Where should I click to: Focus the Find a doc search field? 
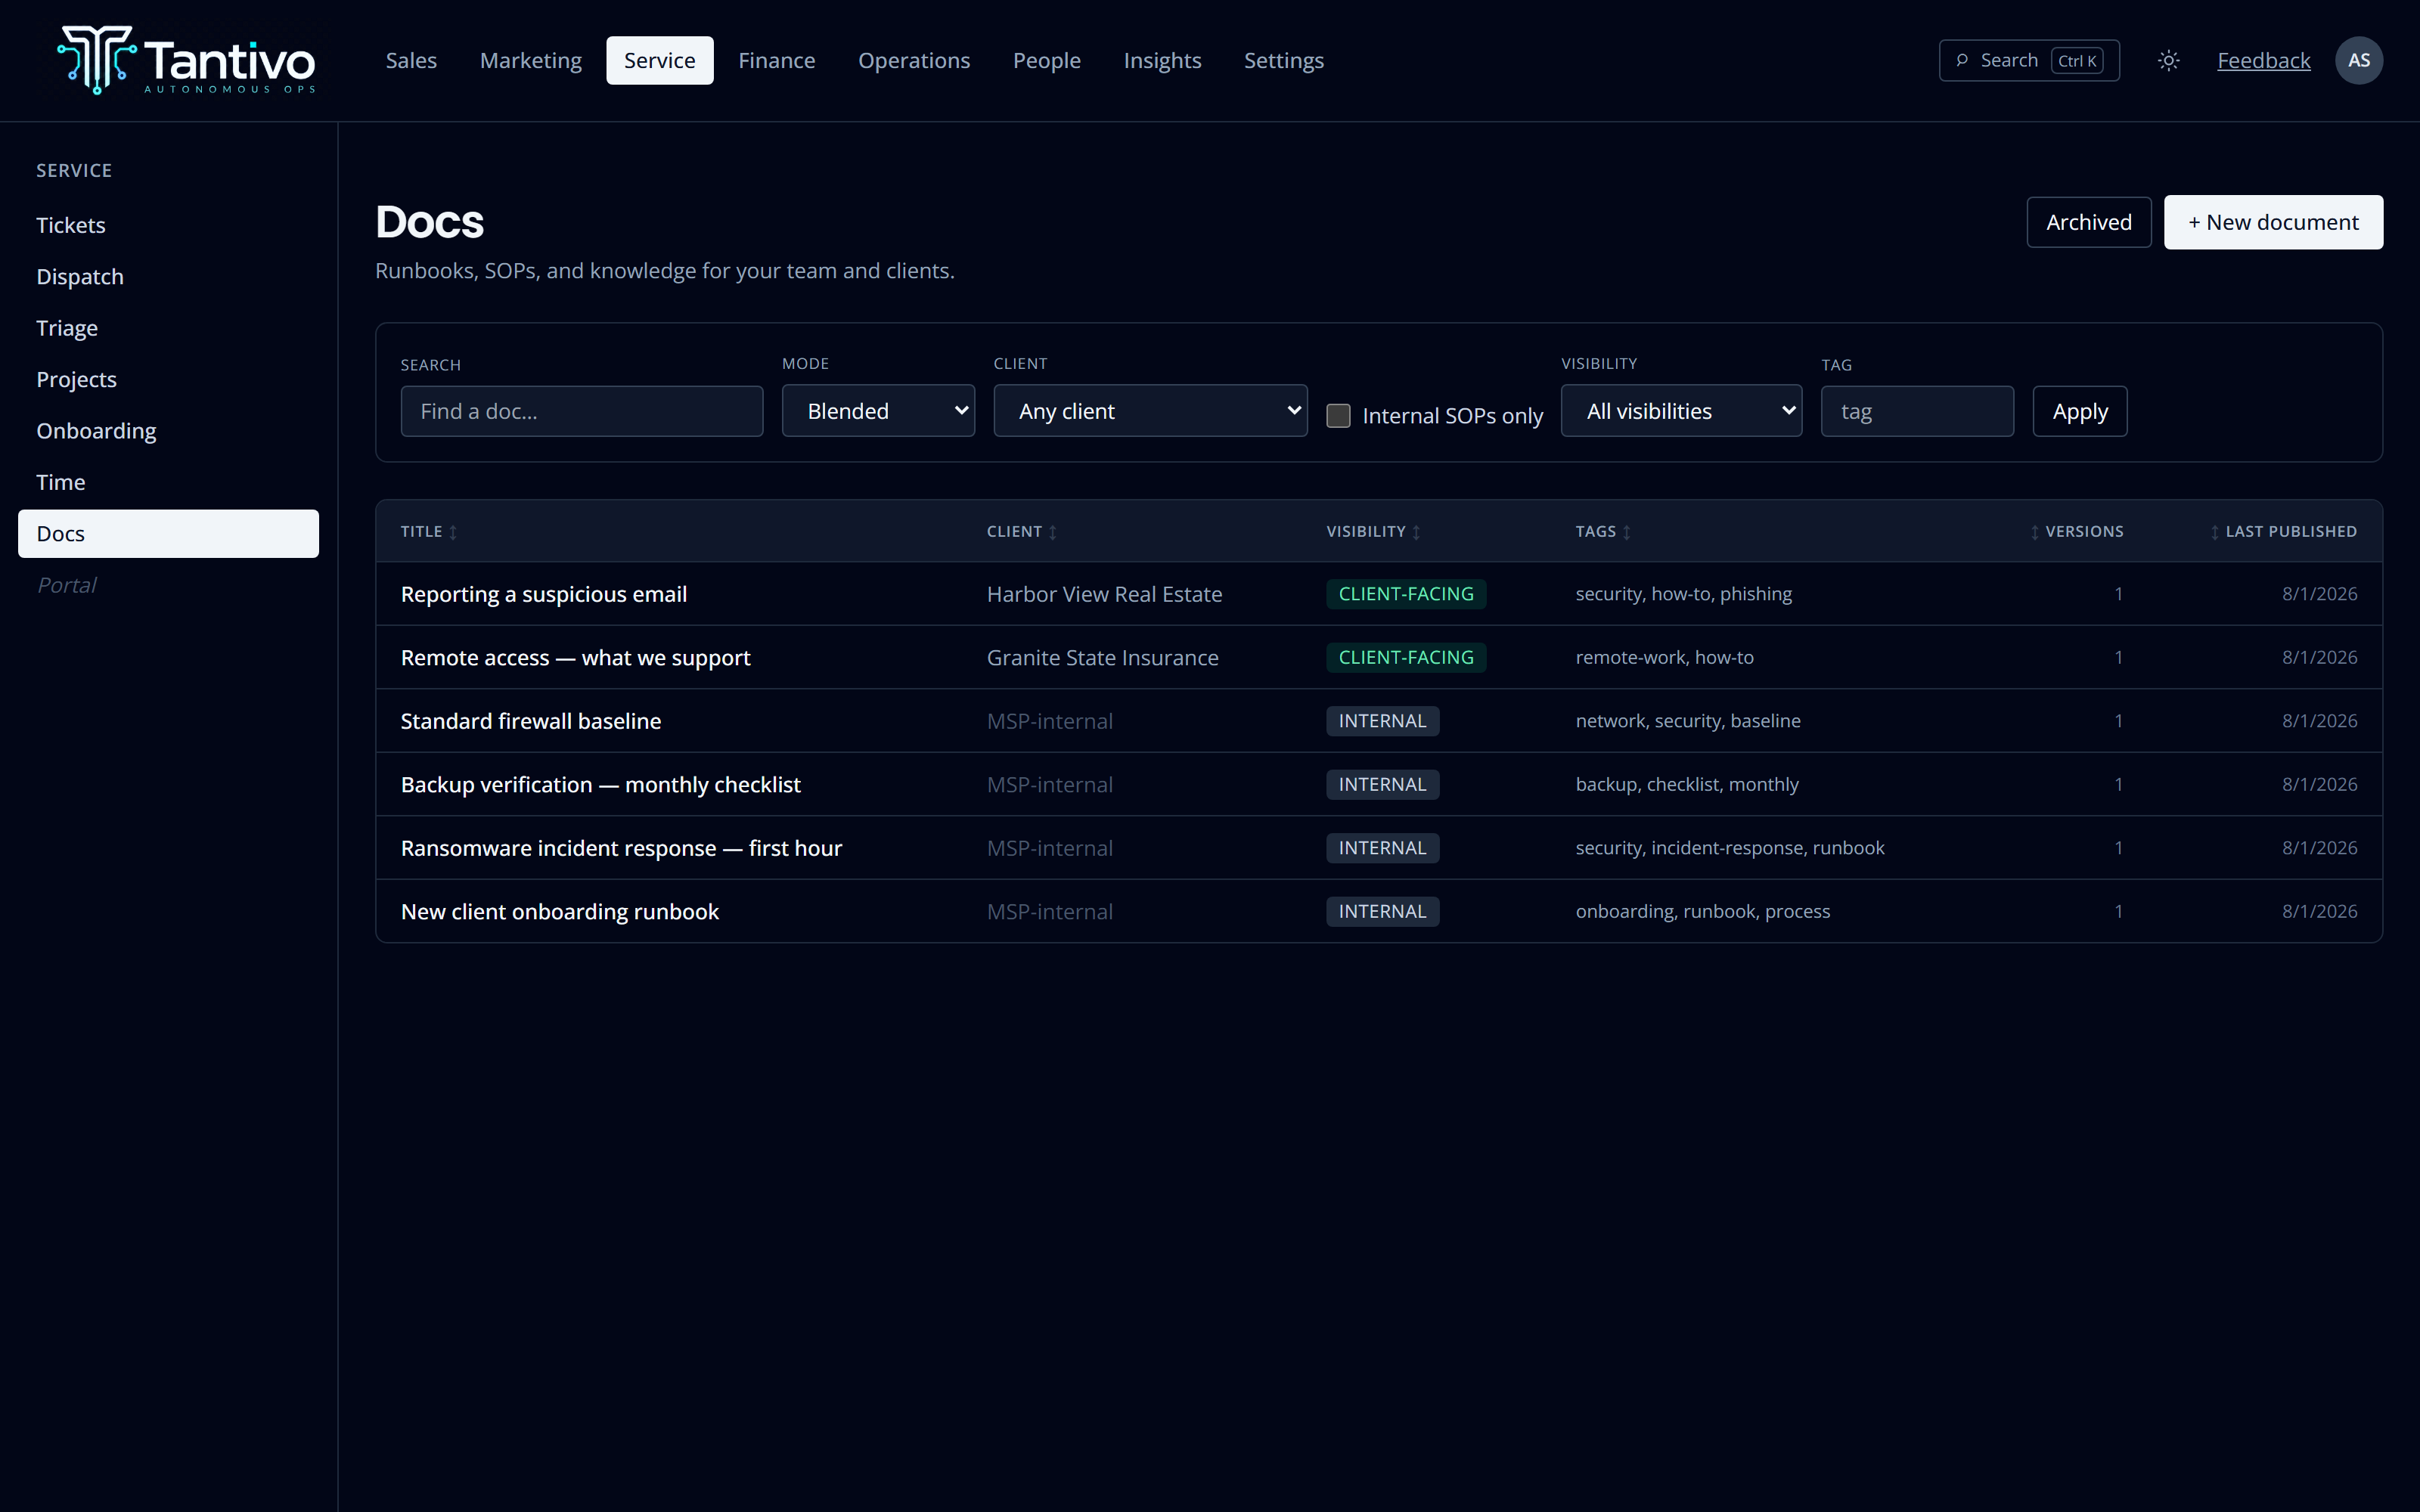point(581,411)
